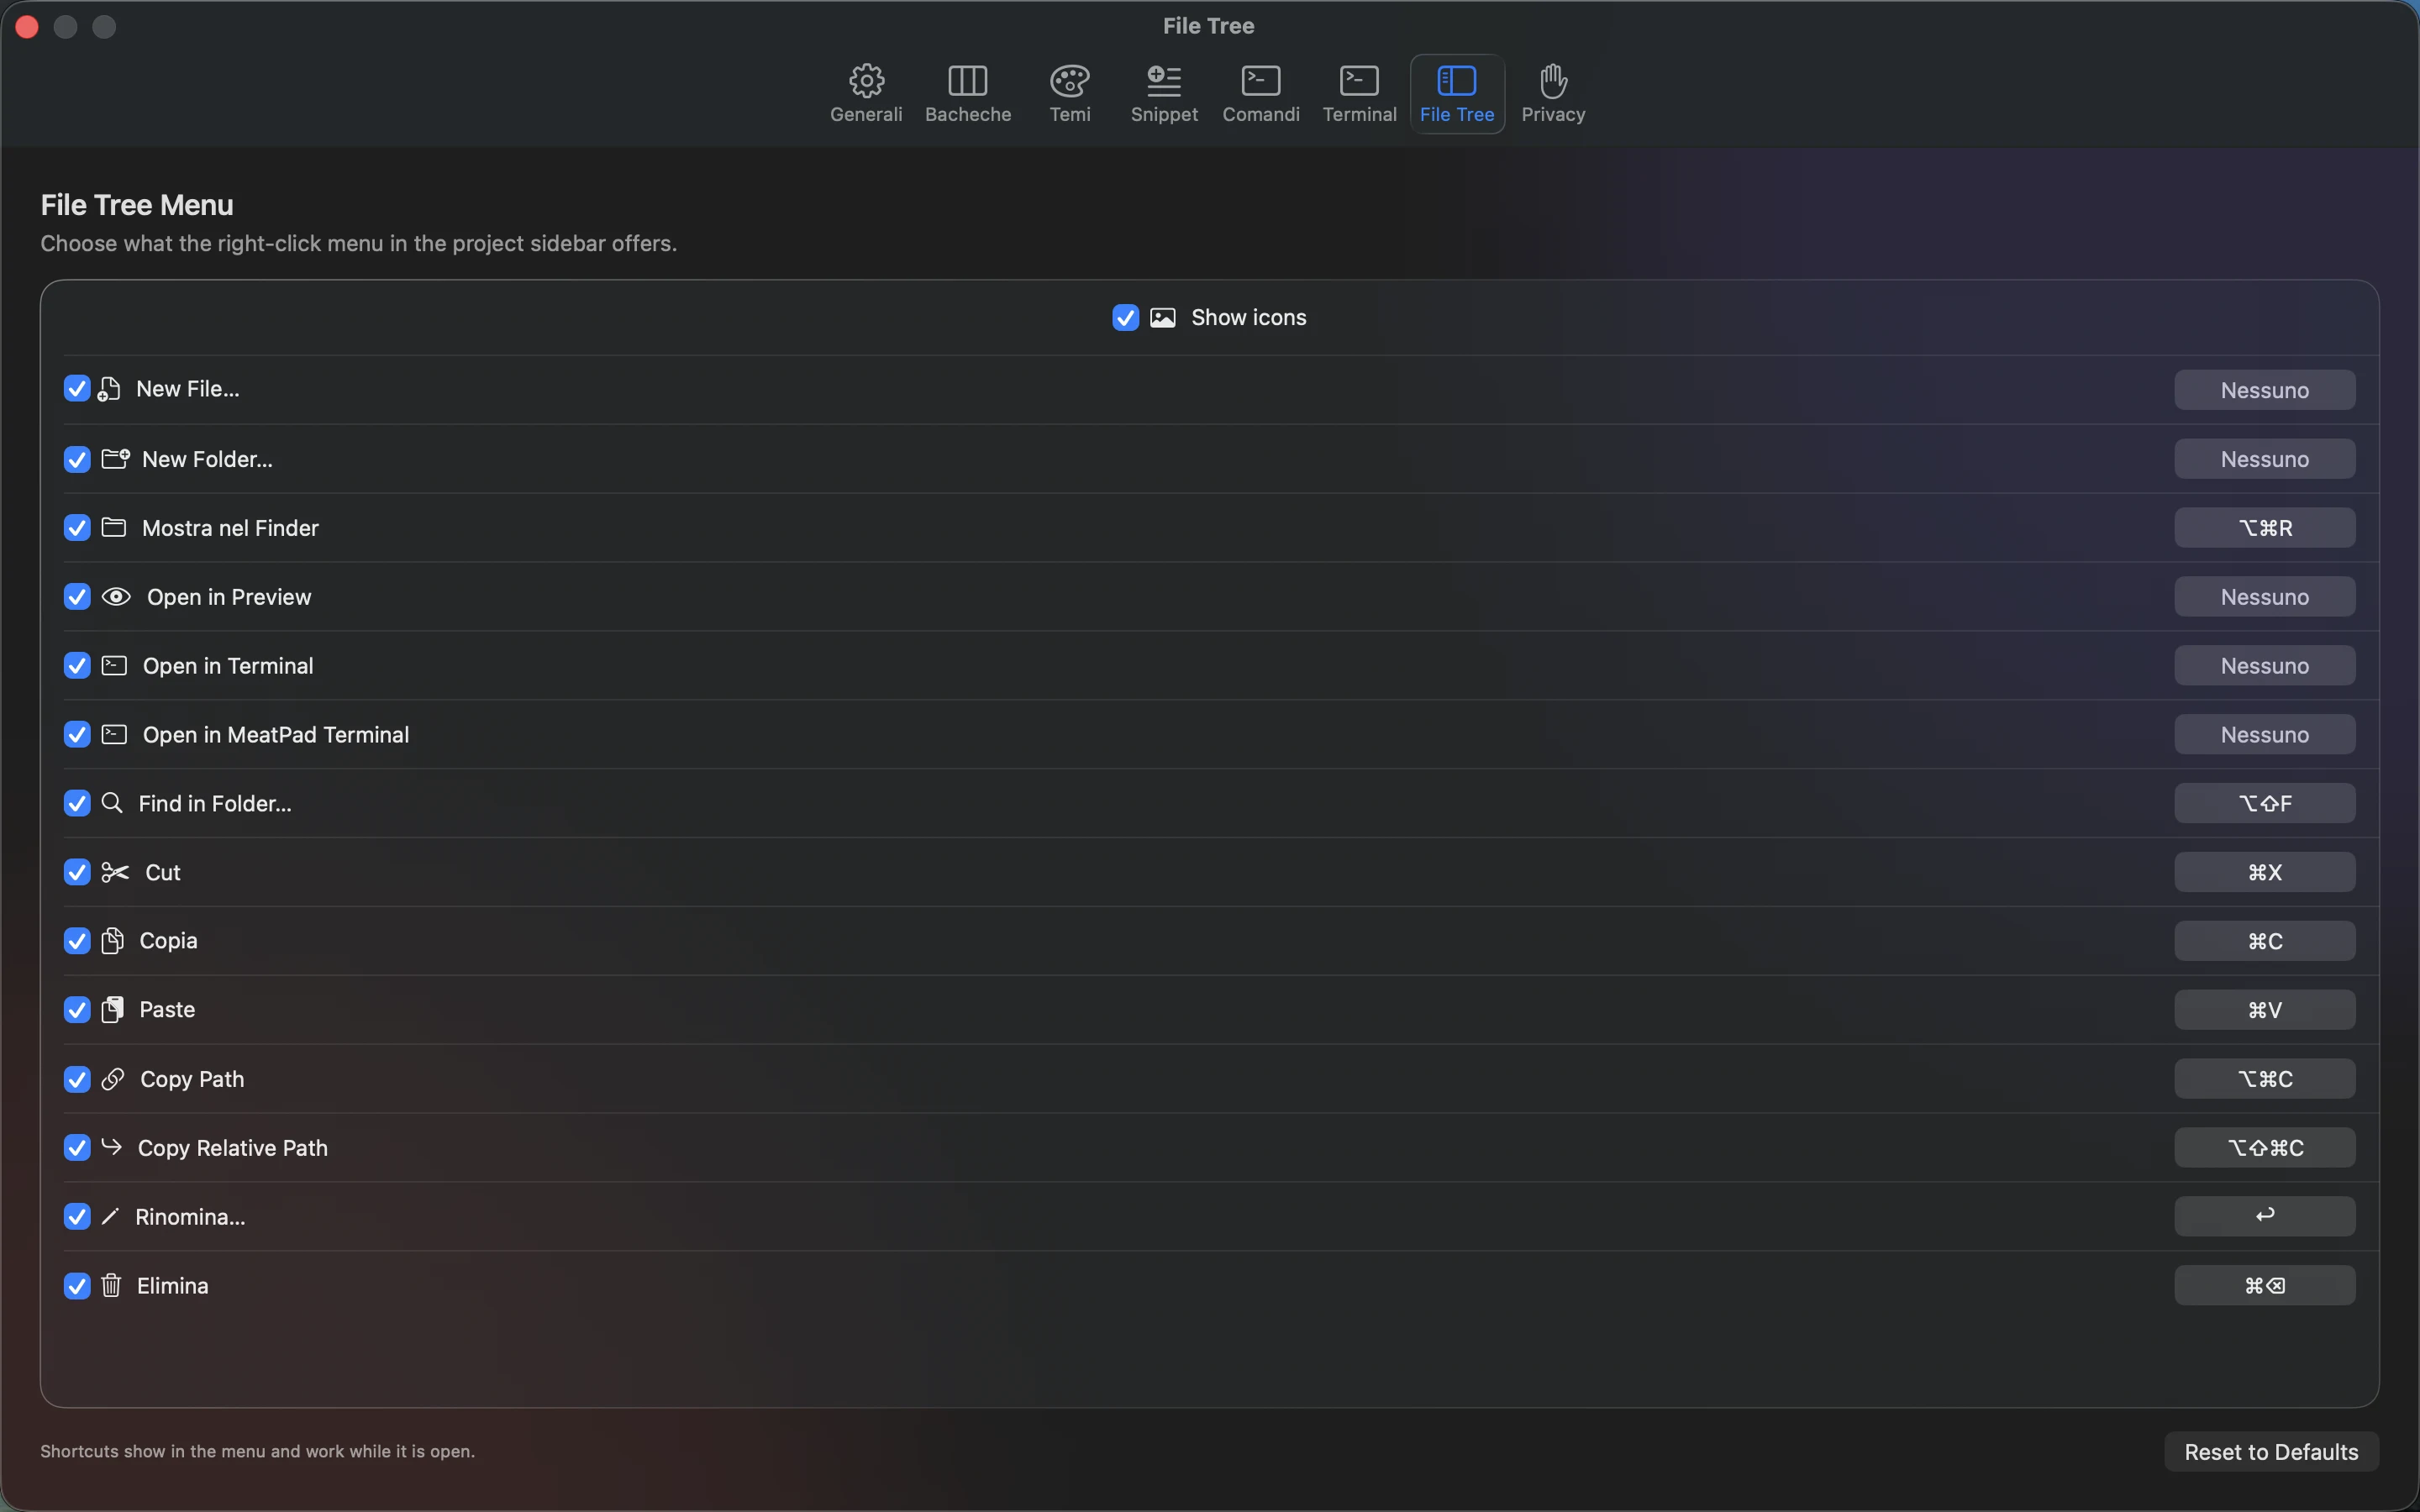Disable the Open in Terminal checkbox

click(77, 665)
